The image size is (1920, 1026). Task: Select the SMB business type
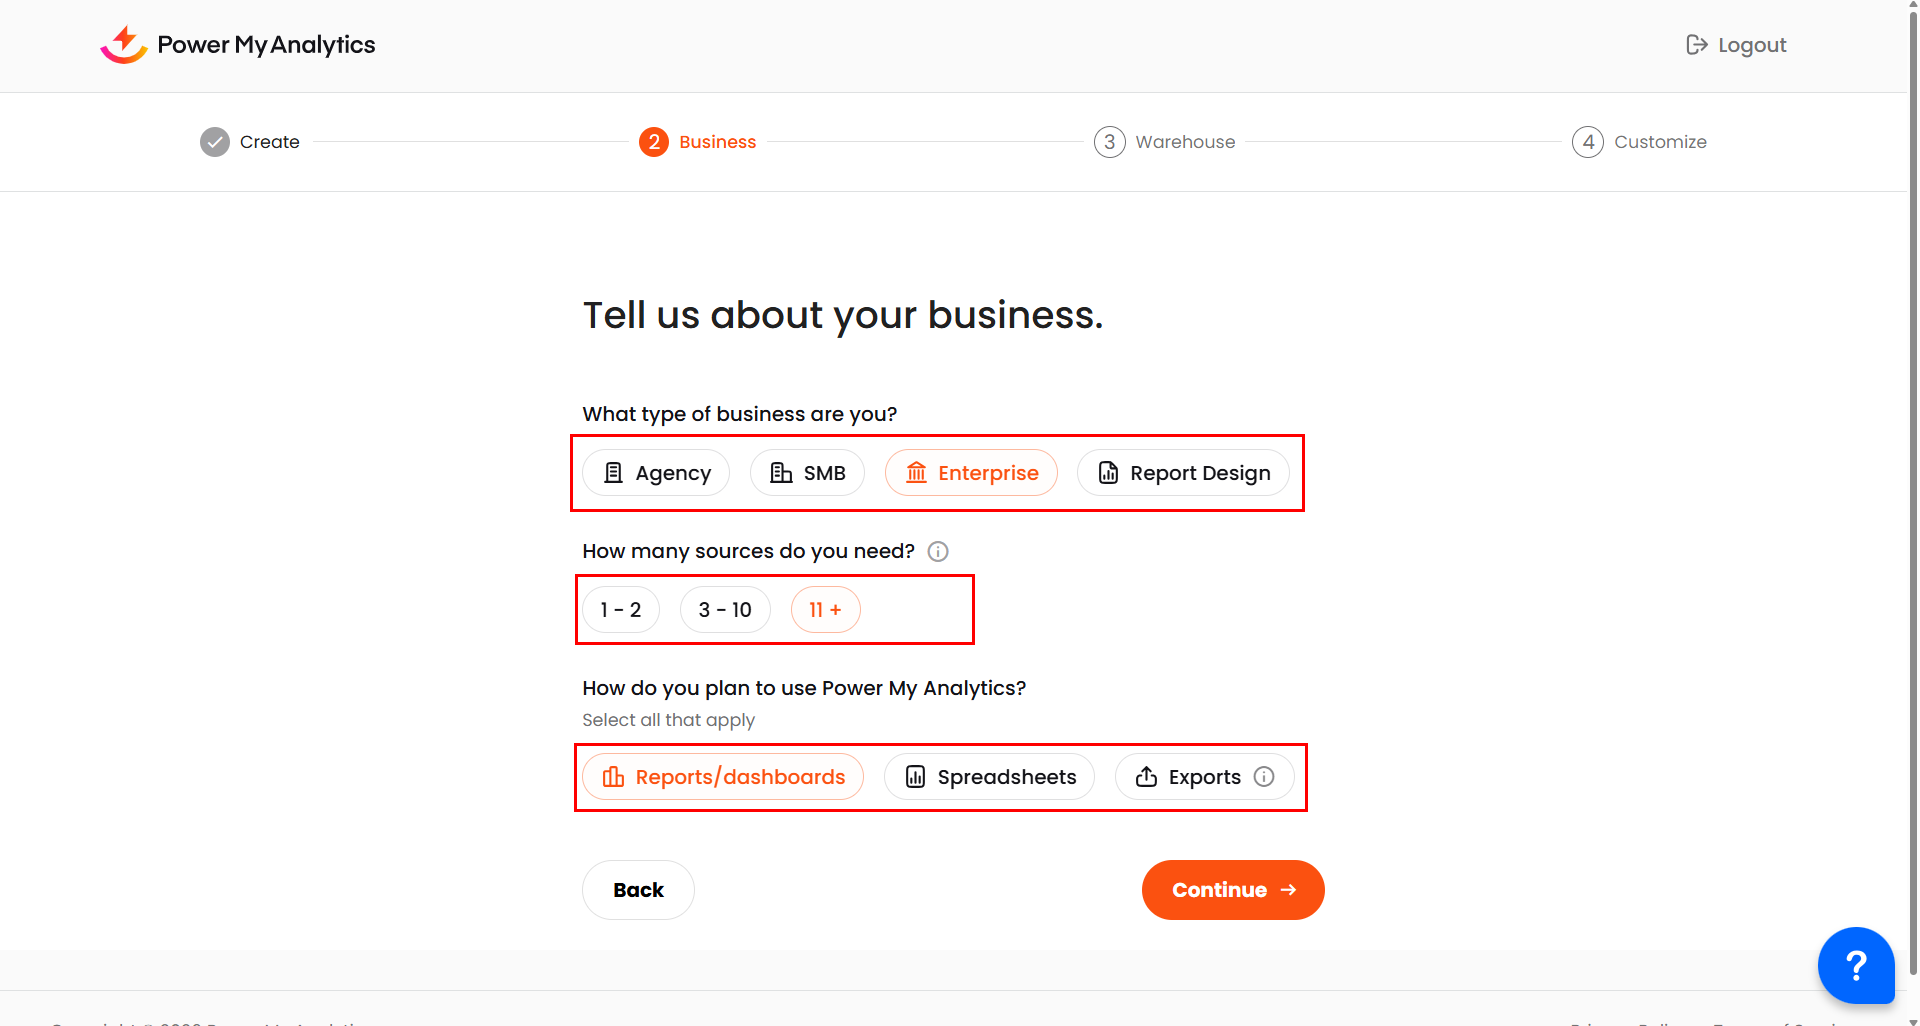[x=807, y=473]
